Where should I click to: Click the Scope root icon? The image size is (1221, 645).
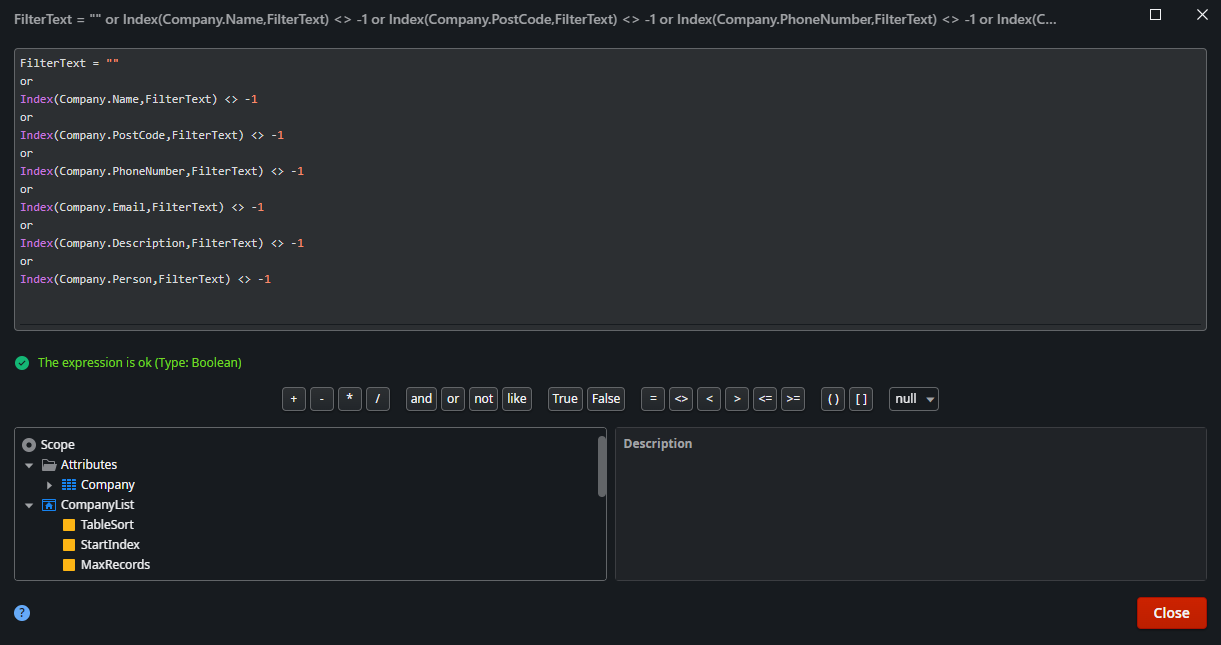point(31,444)
